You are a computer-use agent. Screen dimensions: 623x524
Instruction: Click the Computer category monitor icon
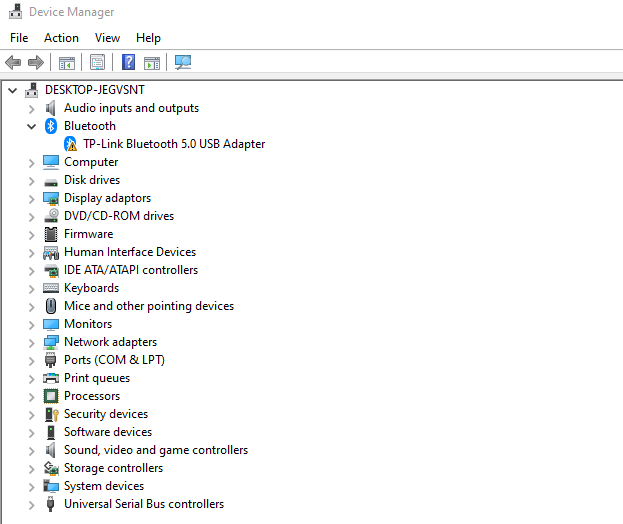click(51, 162)
